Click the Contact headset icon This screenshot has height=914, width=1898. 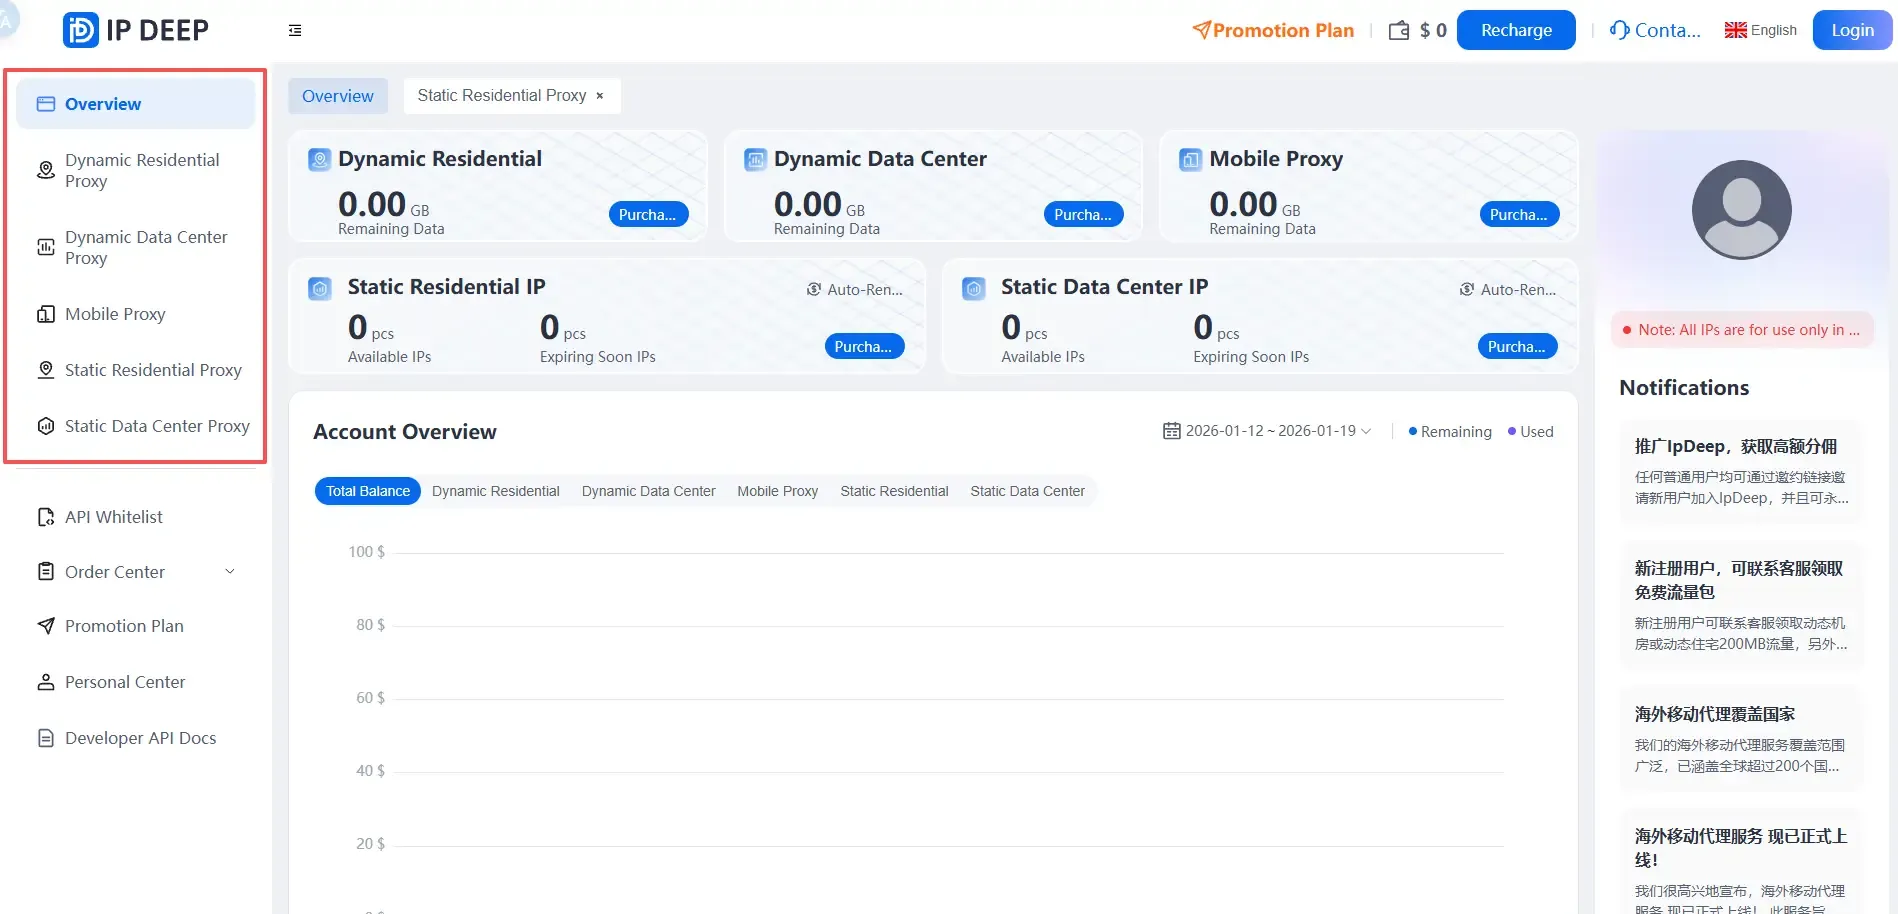coord(1619,30)
